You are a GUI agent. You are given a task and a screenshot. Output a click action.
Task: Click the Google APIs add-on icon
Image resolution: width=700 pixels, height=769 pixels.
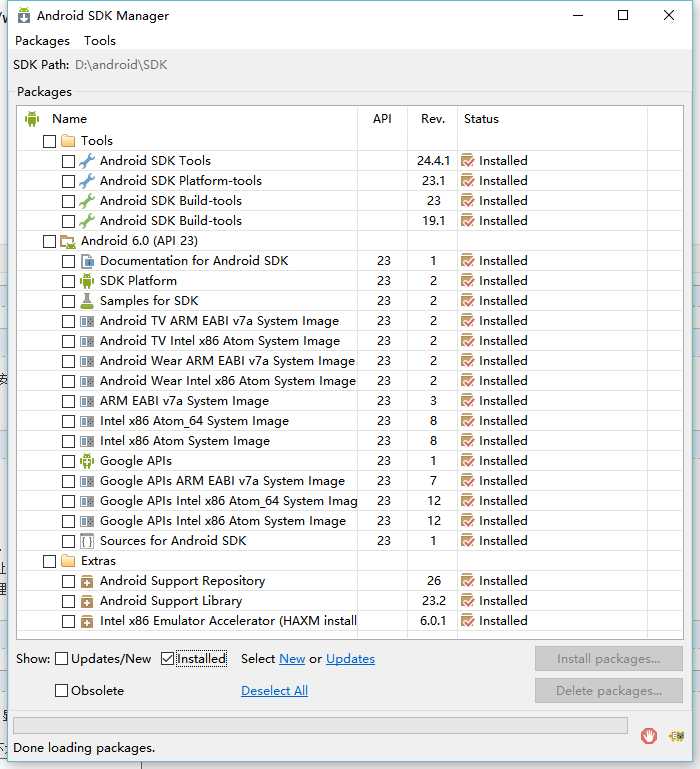[x=87, y=461]
